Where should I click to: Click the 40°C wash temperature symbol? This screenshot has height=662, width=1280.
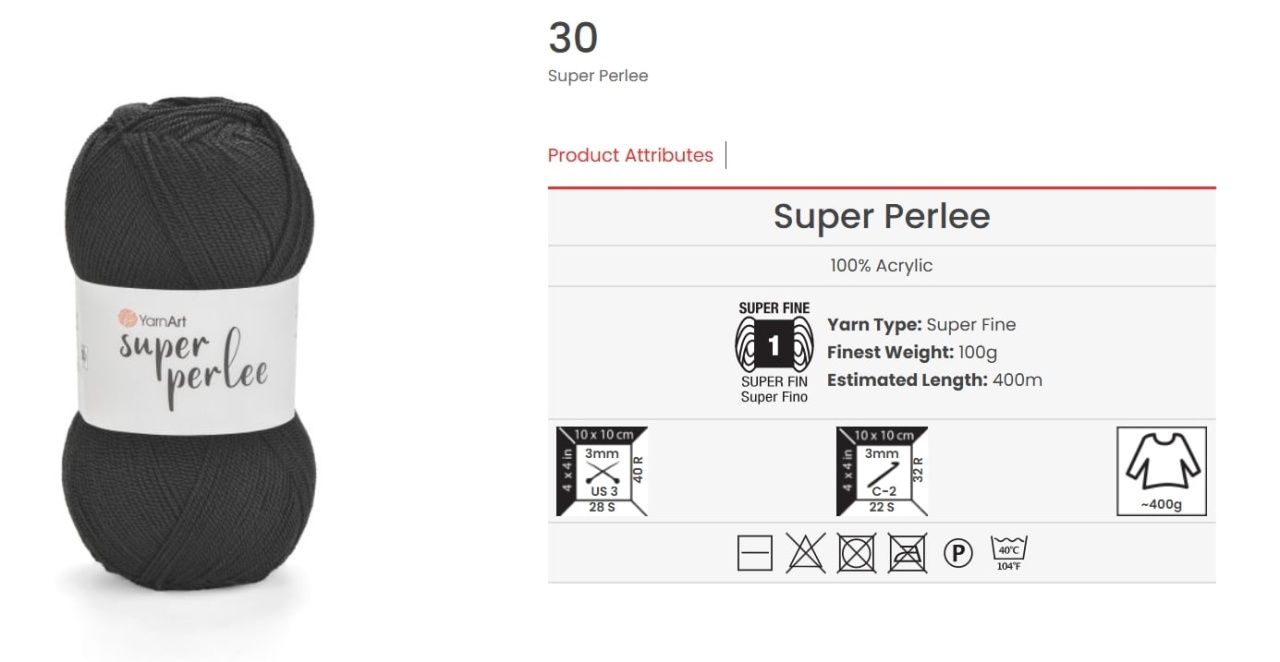(1008, 553)
